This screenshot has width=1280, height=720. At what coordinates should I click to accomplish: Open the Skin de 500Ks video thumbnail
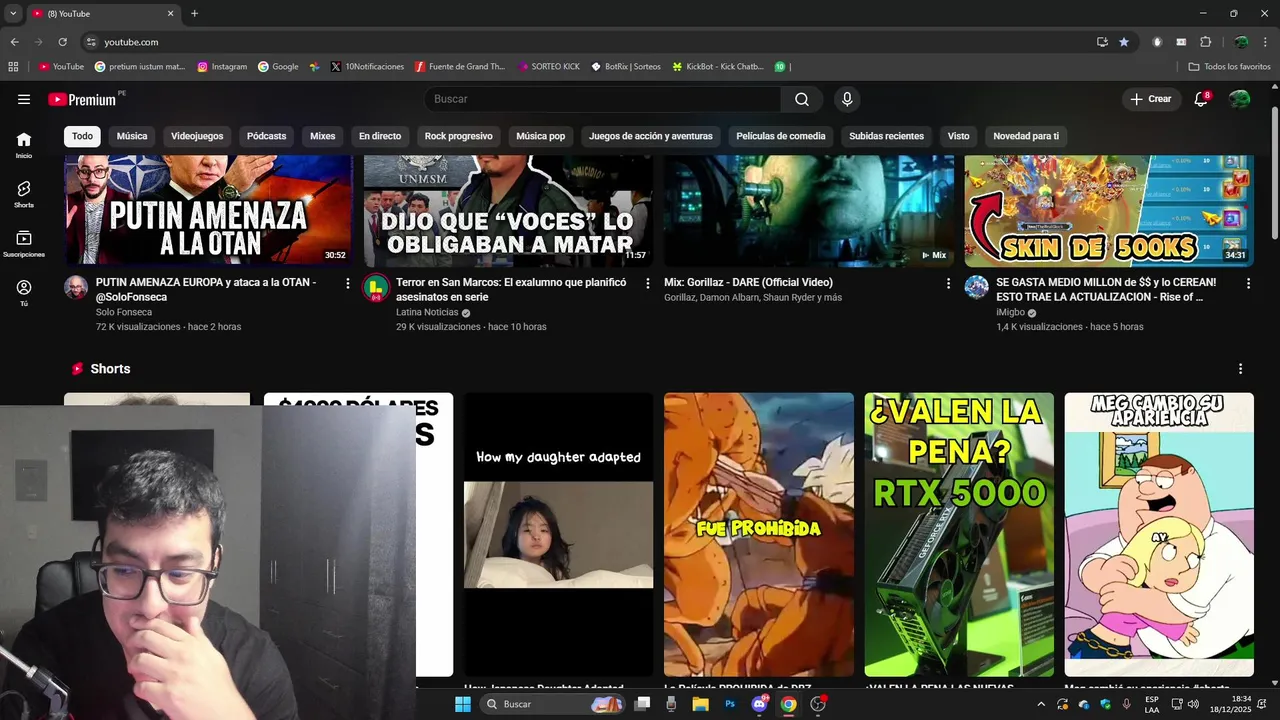1108,211
